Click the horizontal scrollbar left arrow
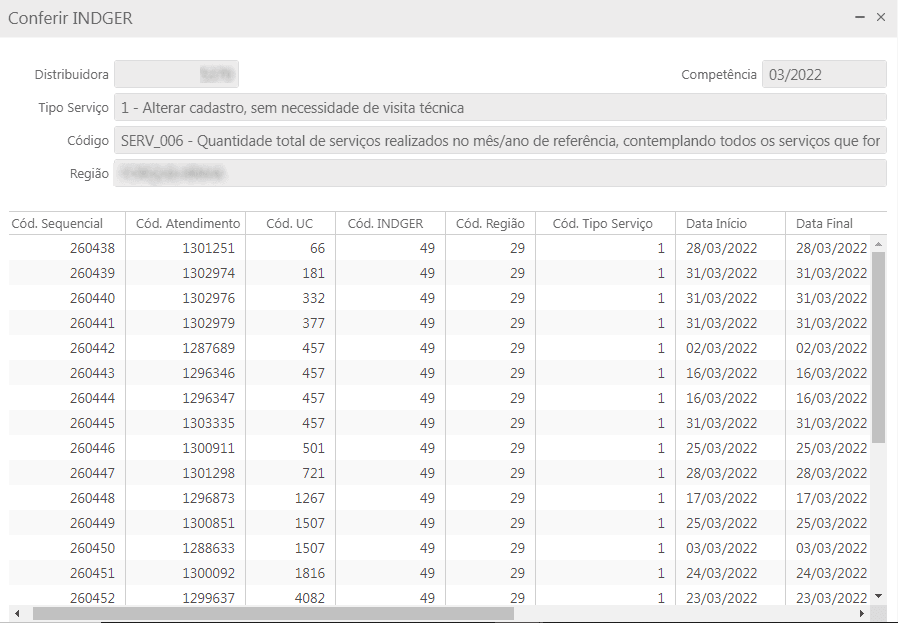Screen dimensions: 898x623 (x=17, y=613)
